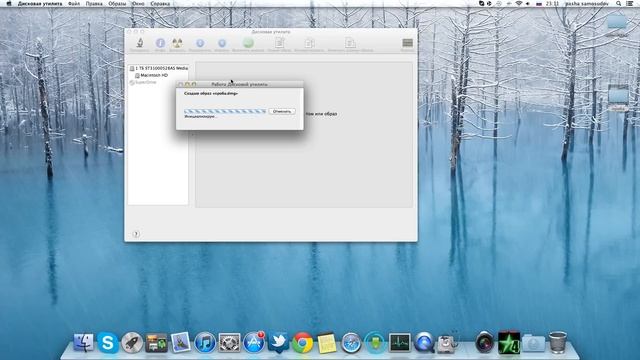The height and width of the screenshot is (360, 640).
Task: Click the help question mark button
Action: point(136,234)
